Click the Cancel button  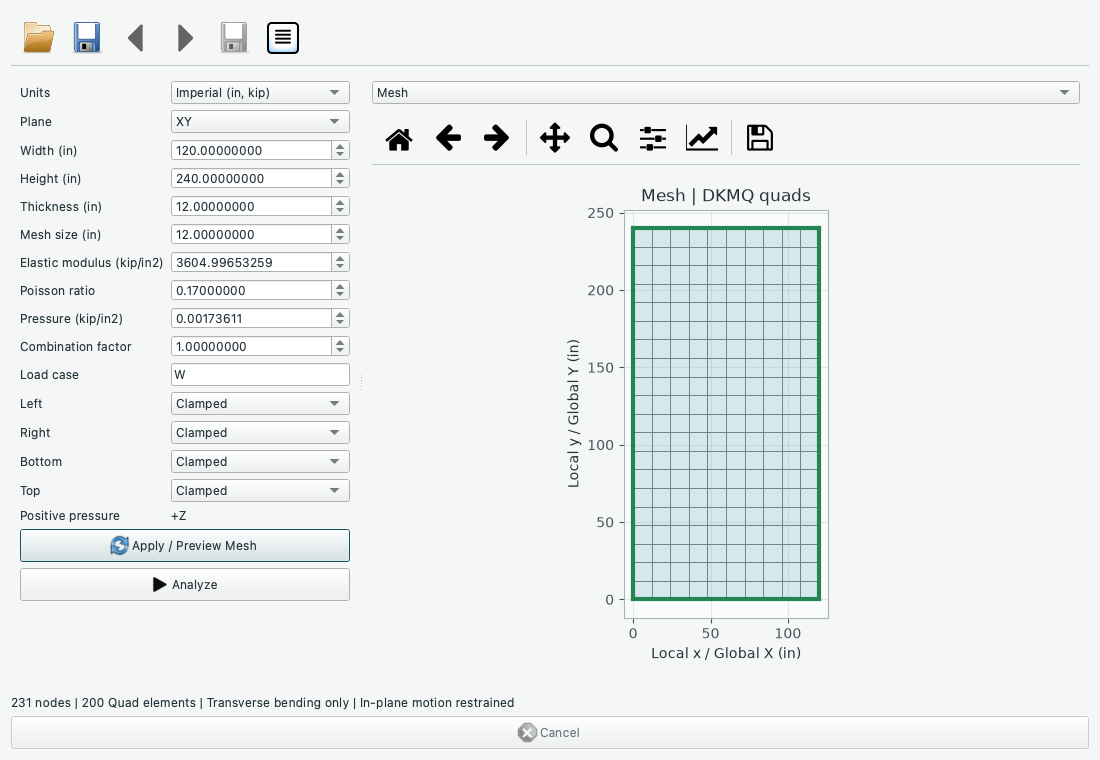[x=550, y=733]
